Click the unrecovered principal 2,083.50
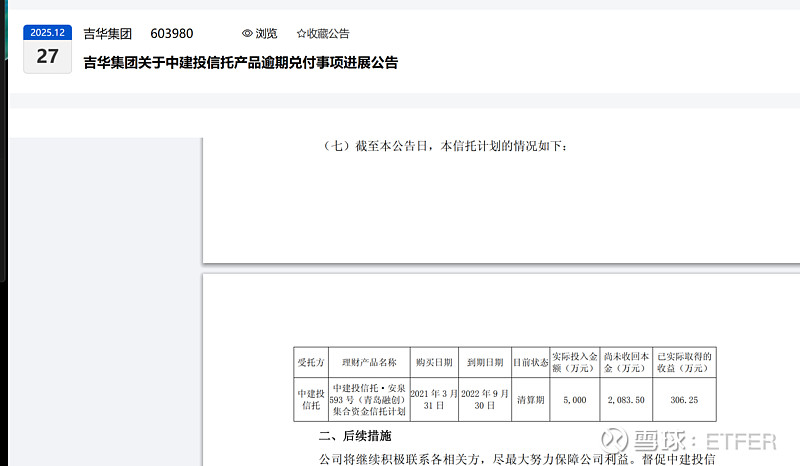 626,400
